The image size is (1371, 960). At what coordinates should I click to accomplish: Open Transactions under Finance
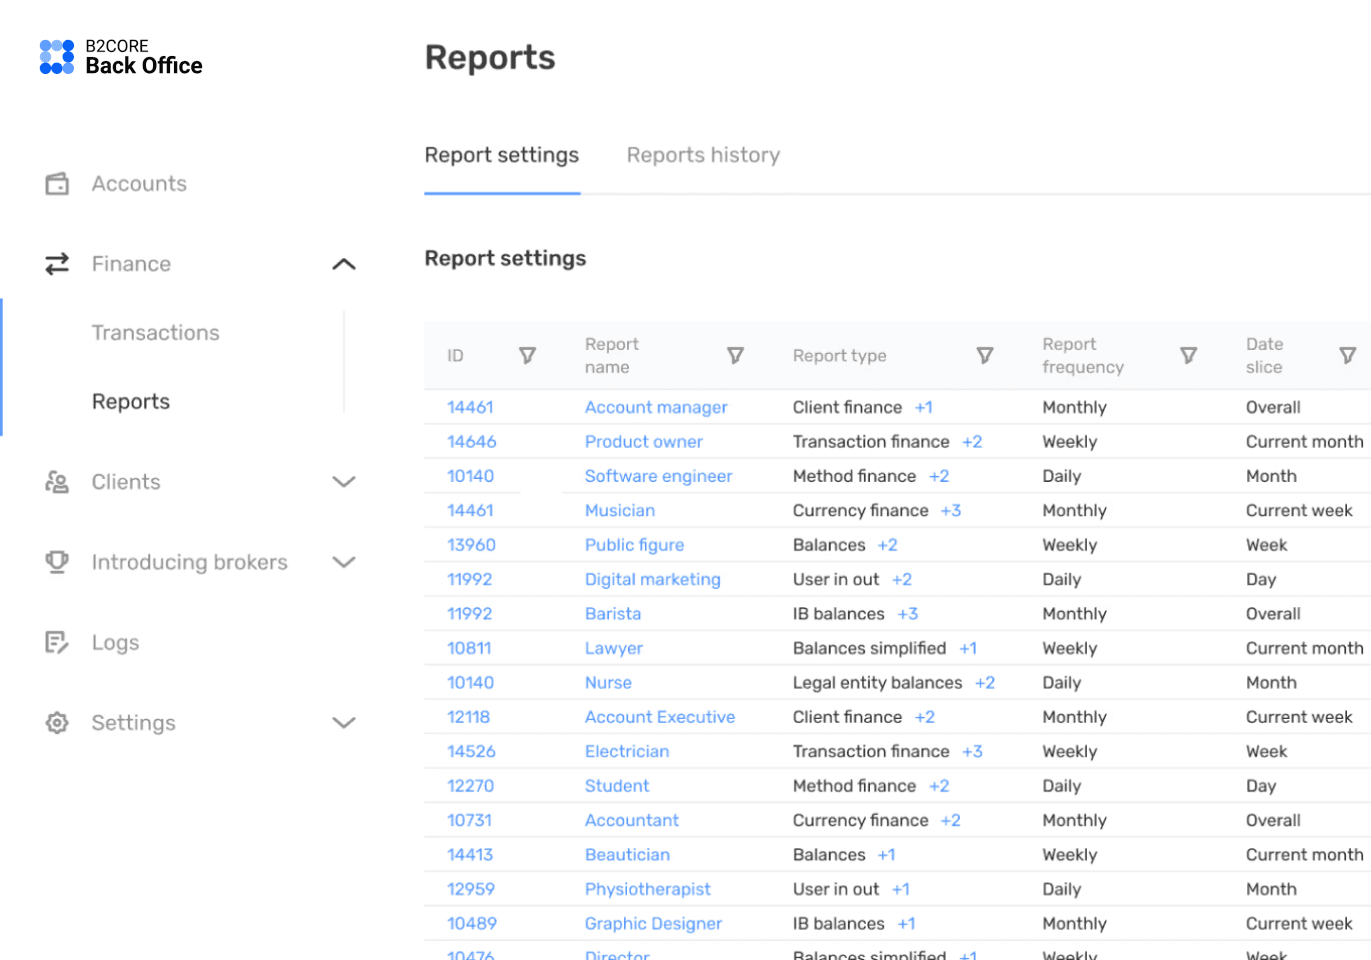click(x=156, y=333)
